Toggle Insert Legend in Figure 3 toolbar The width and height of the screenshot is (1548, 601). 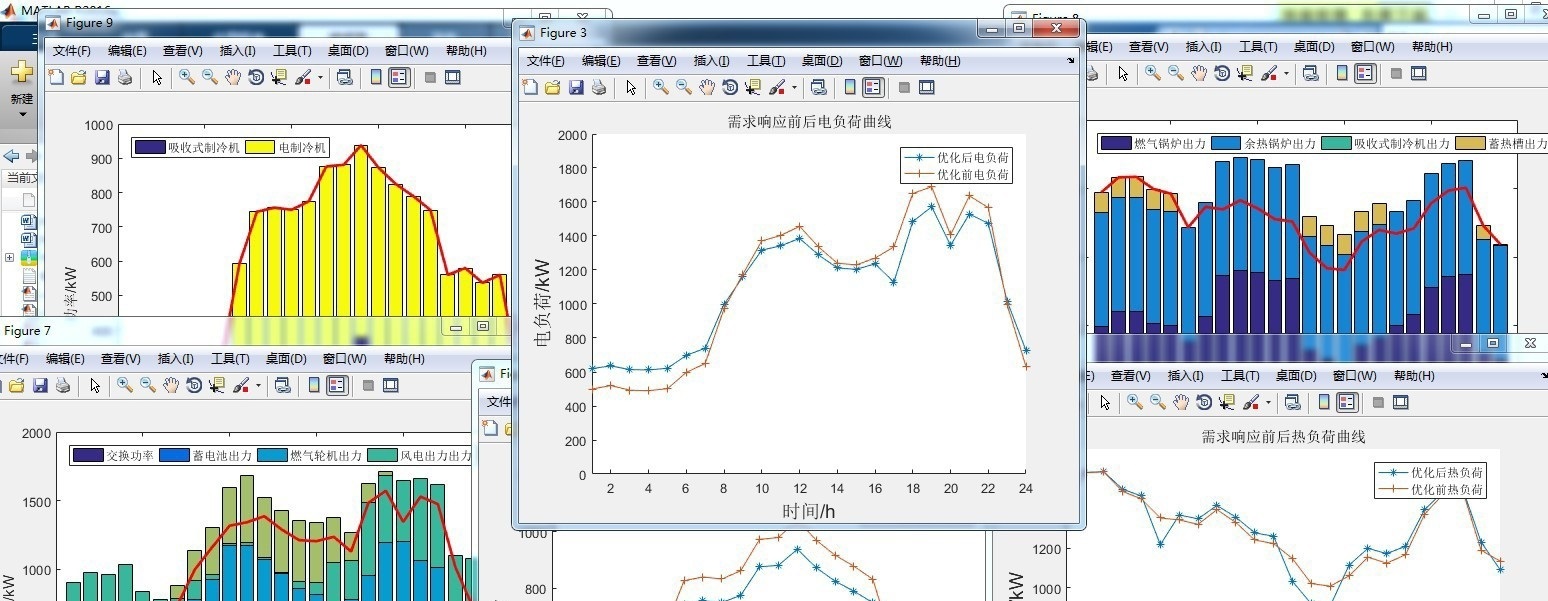(x=873, y=88)
